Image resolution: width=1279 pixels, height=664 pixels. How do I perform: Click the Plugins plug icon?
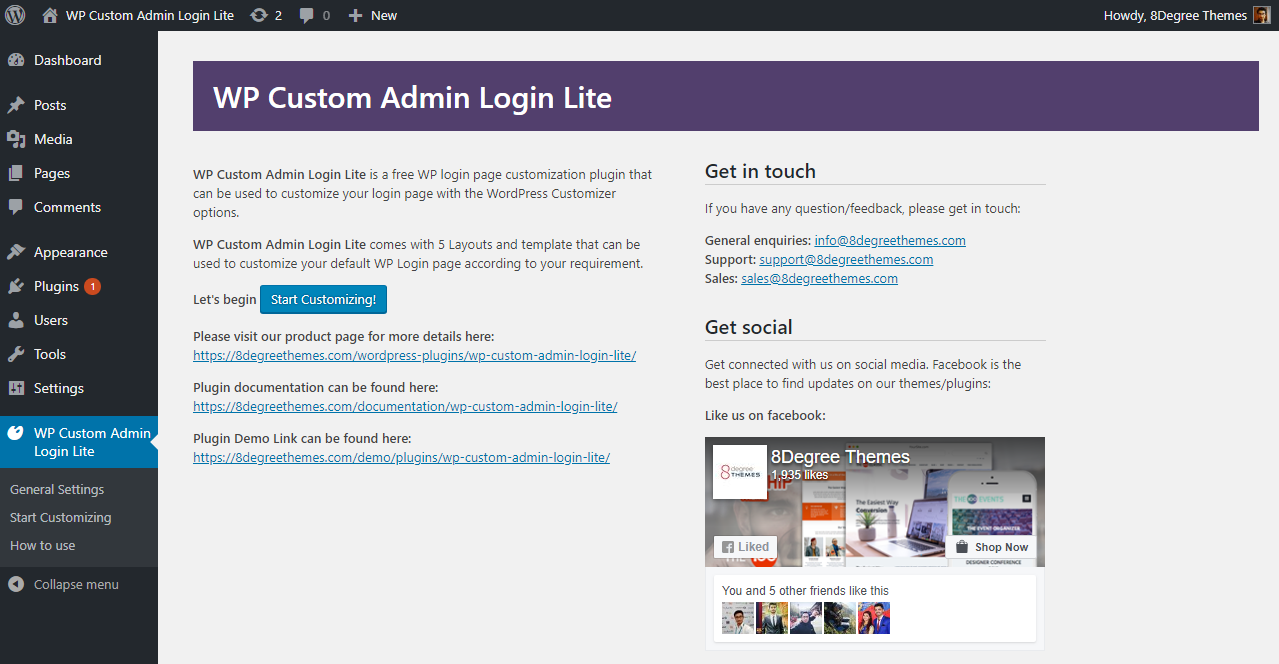coord(16,286)
